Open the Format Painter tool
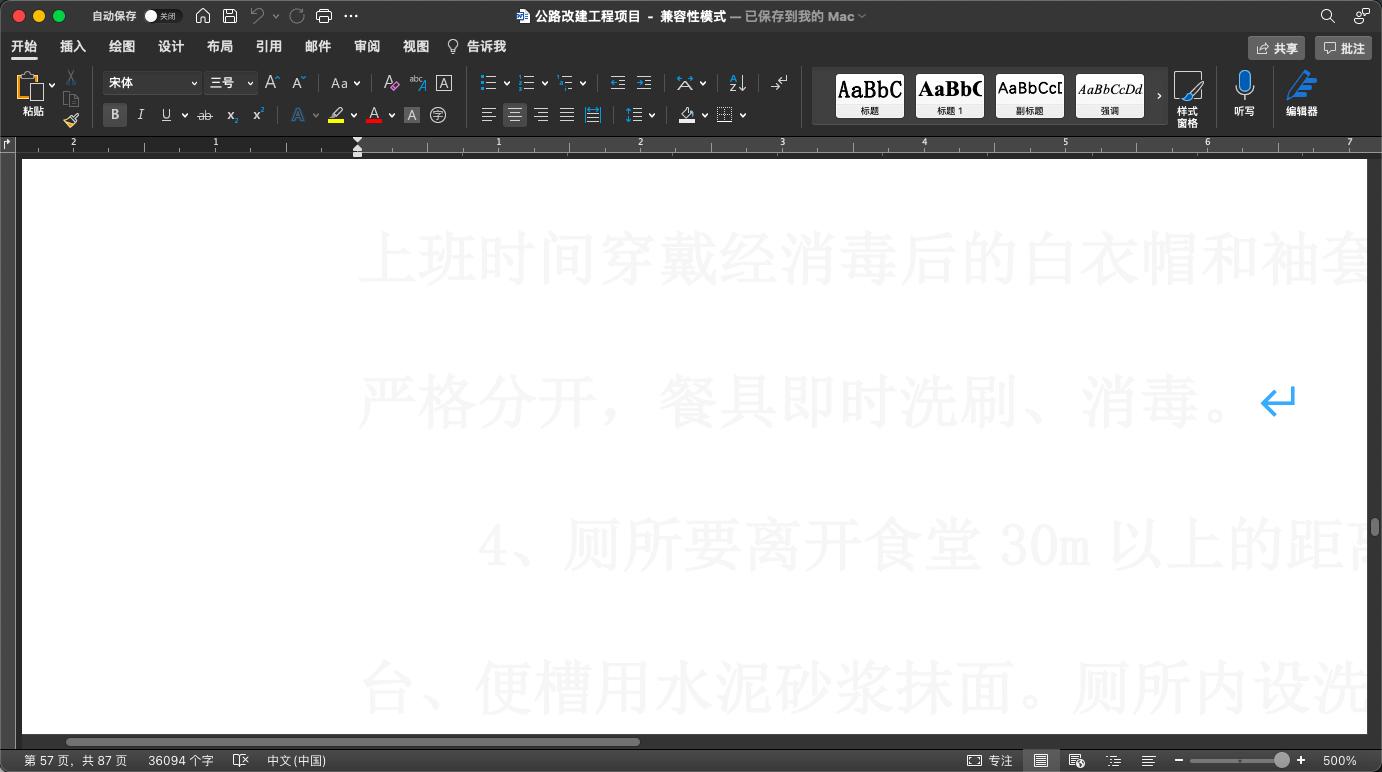The width and height of the screenshot is (1382, 772). click(x=70, y=120)
